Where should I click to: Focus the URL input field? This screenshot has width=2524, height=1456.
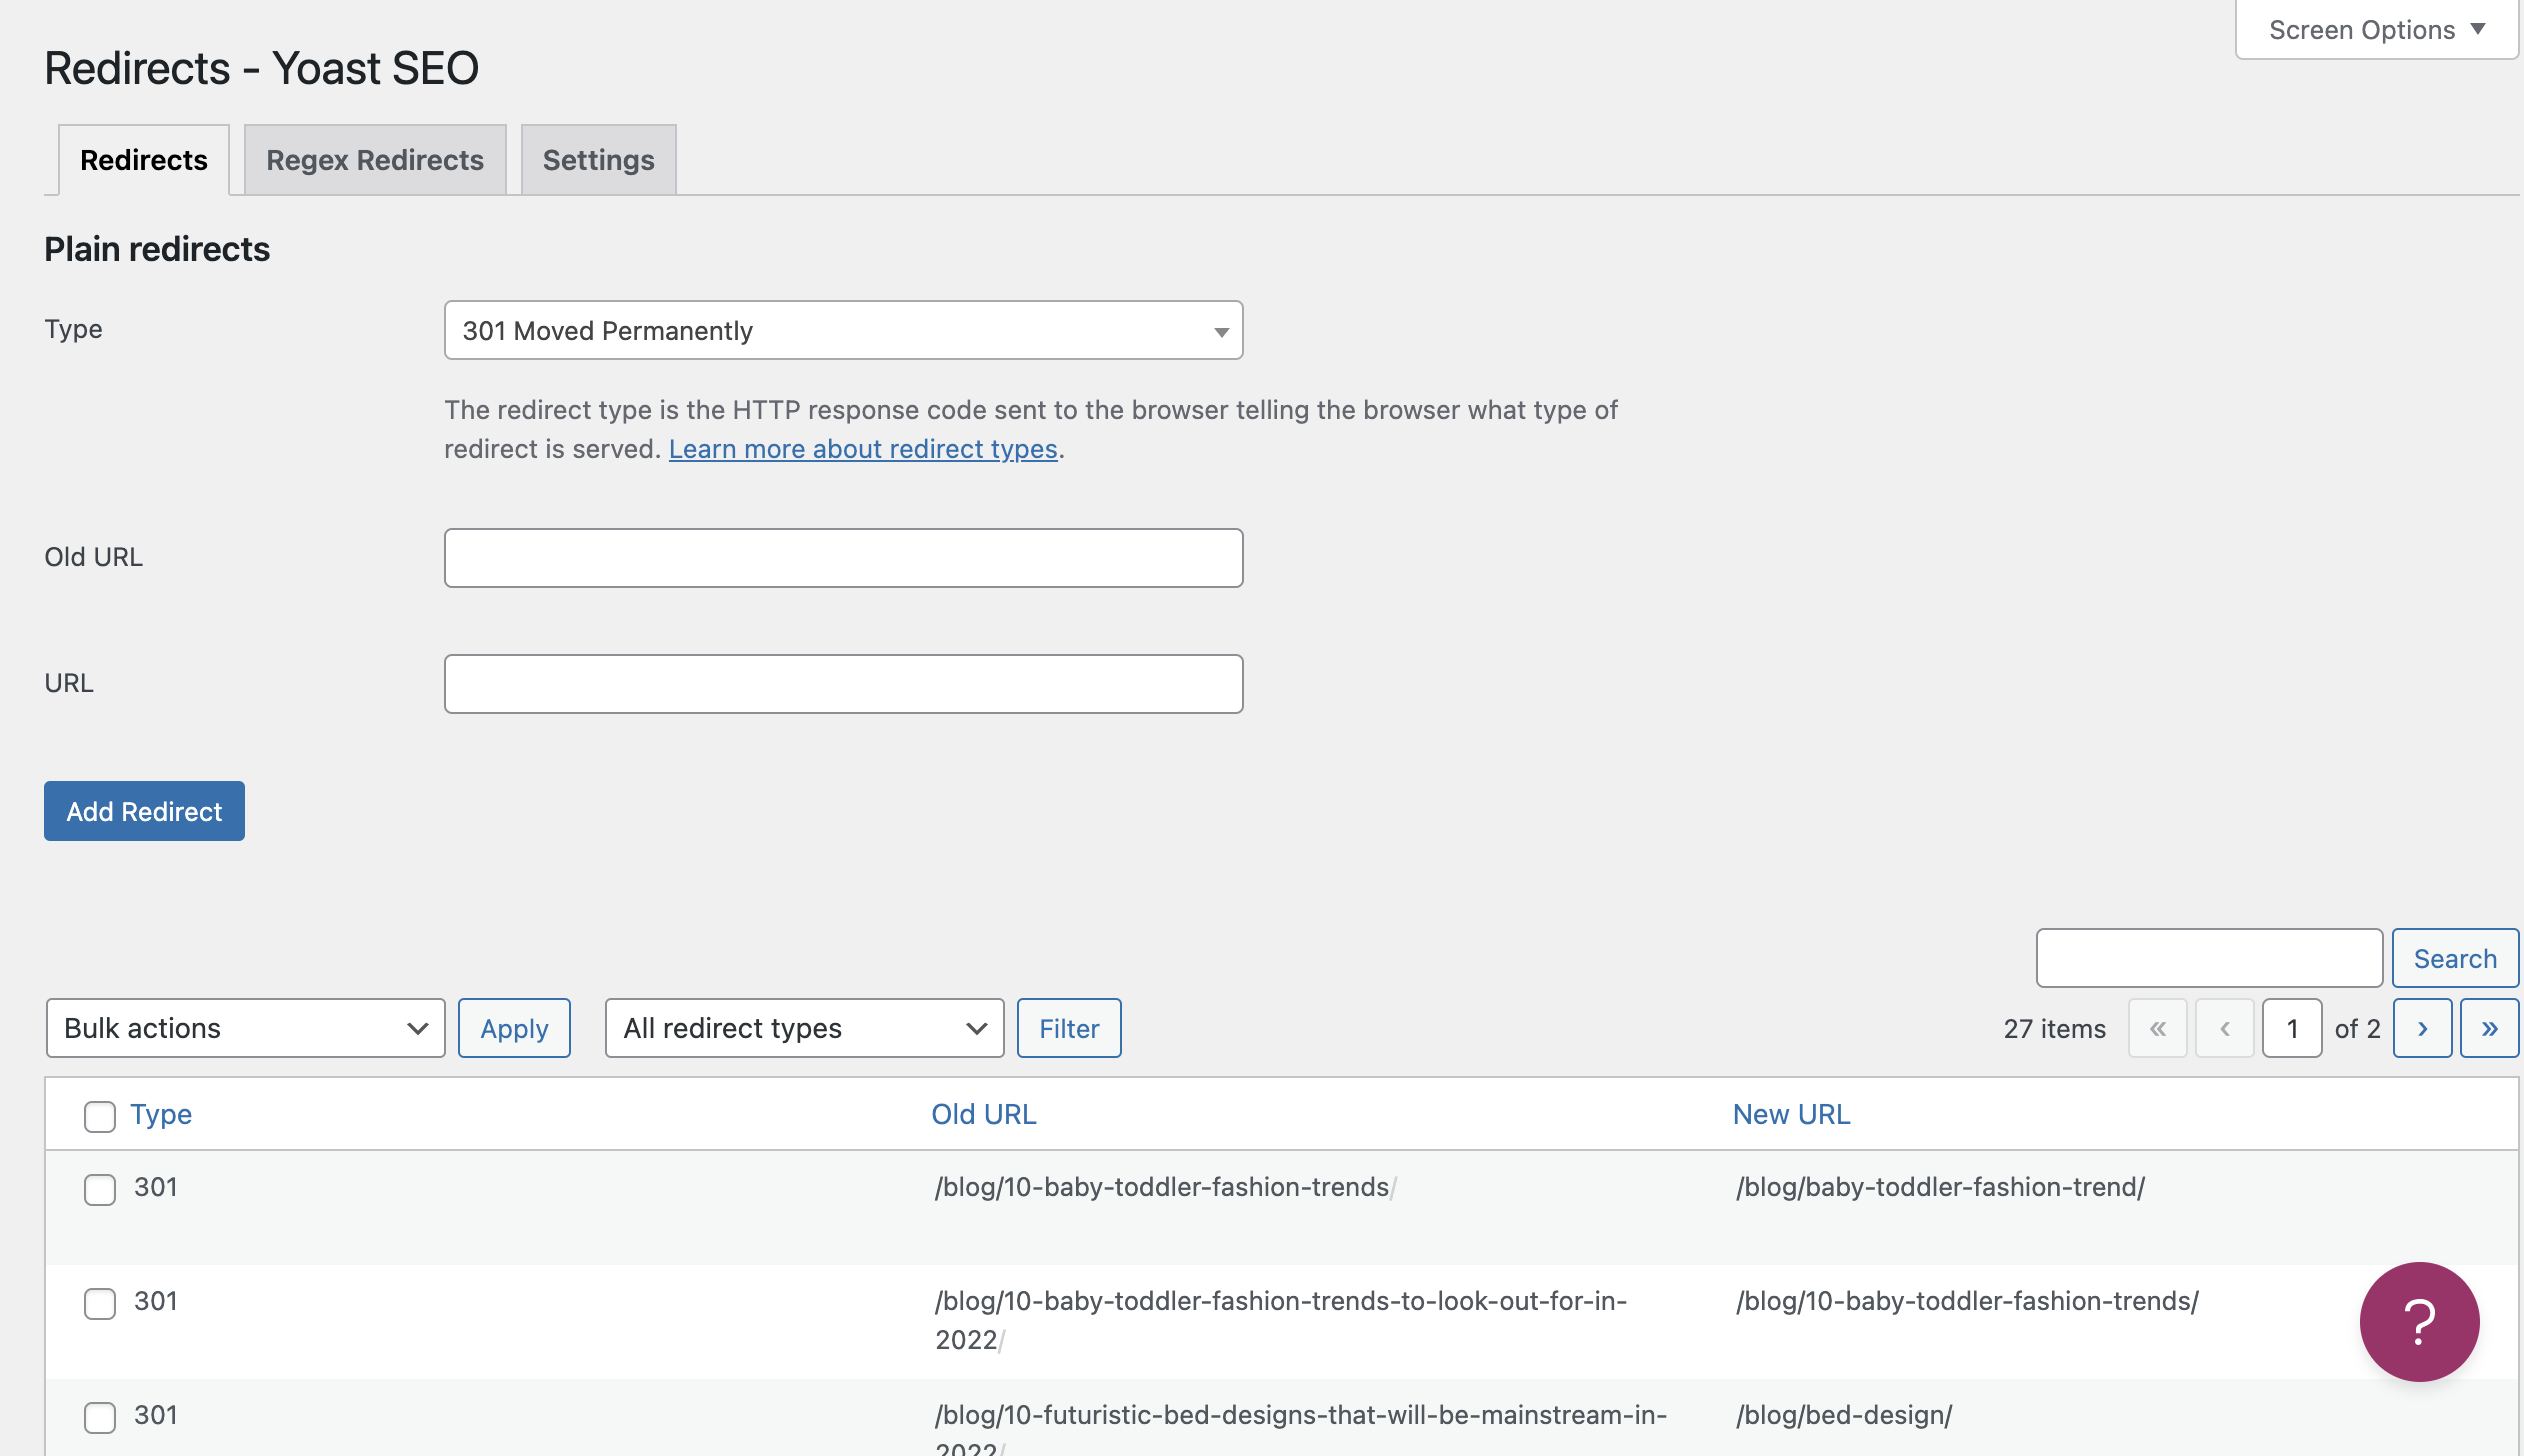843,684
